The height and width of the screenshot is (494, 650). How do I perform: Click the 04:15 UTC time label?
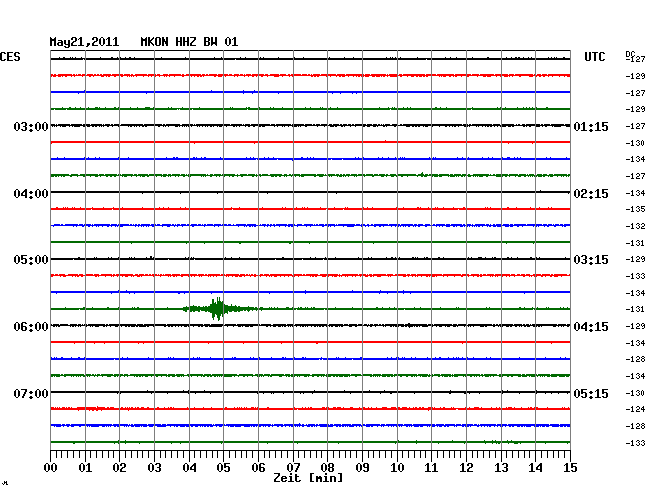coord(591,327)
